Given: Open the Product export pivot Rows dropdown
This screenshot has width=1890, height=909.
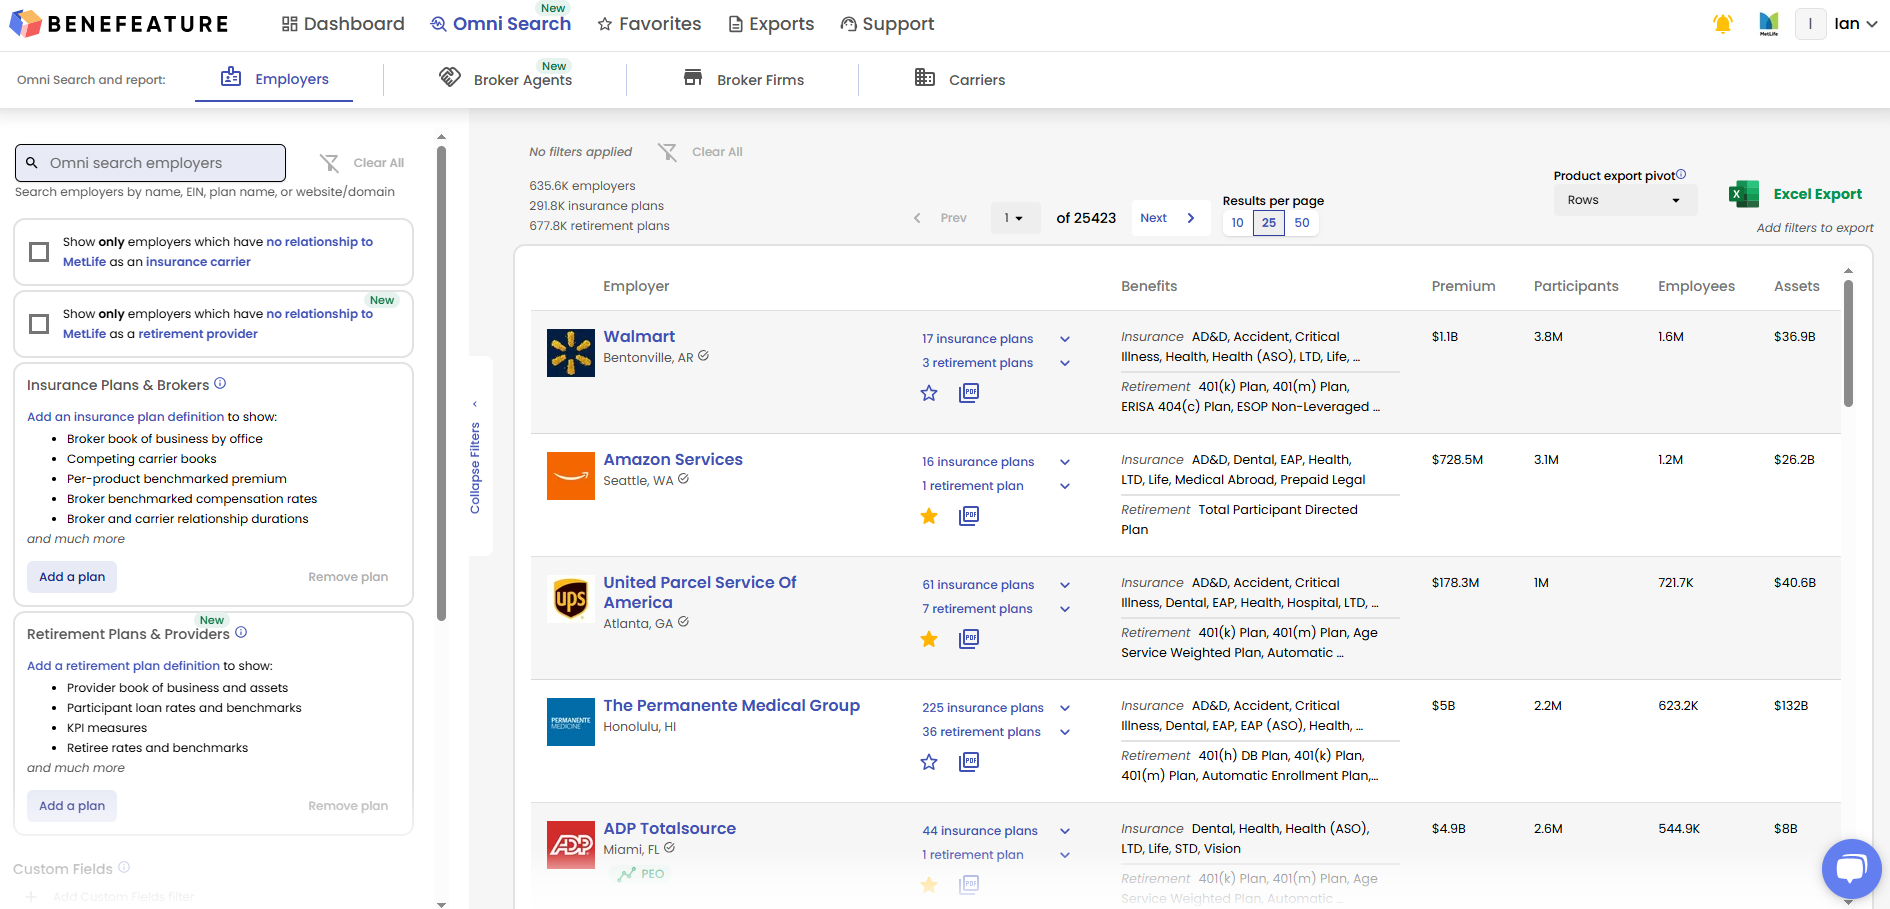Looking at the screenshot, I should (1624, 200).
